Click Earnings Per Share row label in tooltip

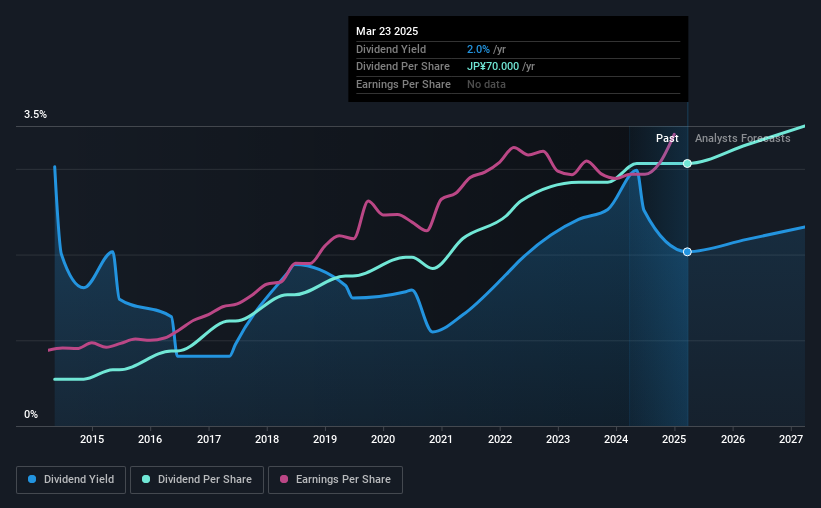403,84
